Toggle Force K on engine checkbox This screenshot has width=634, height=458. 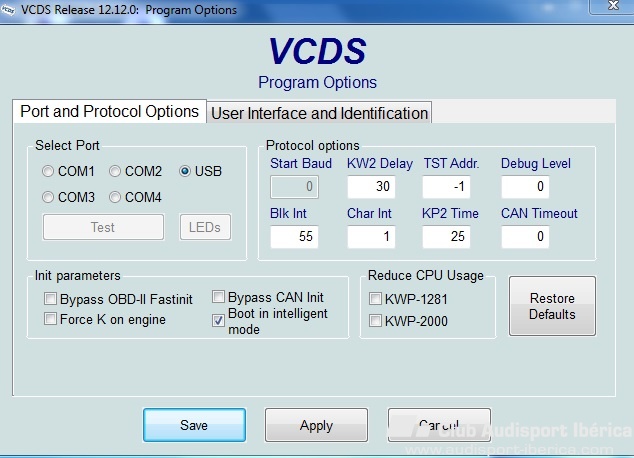(50, 319)
